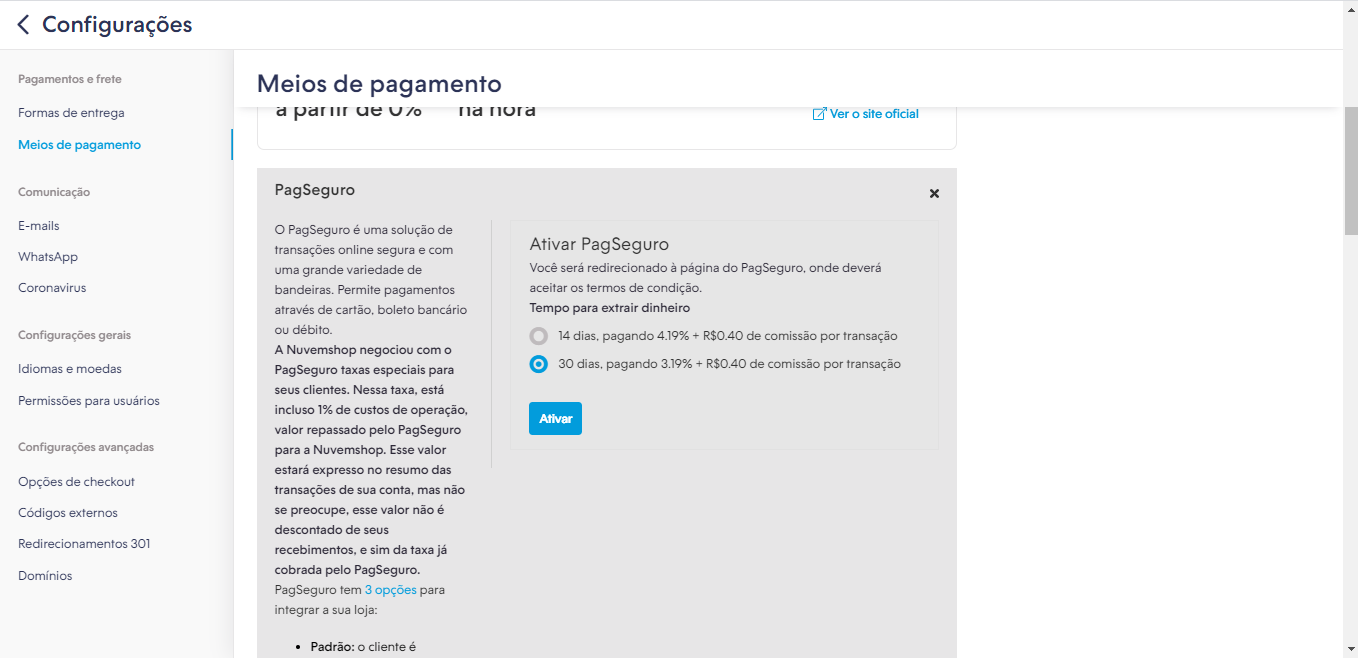
Task: Click the Meios de pagamento heading
Action: [379, 83]
